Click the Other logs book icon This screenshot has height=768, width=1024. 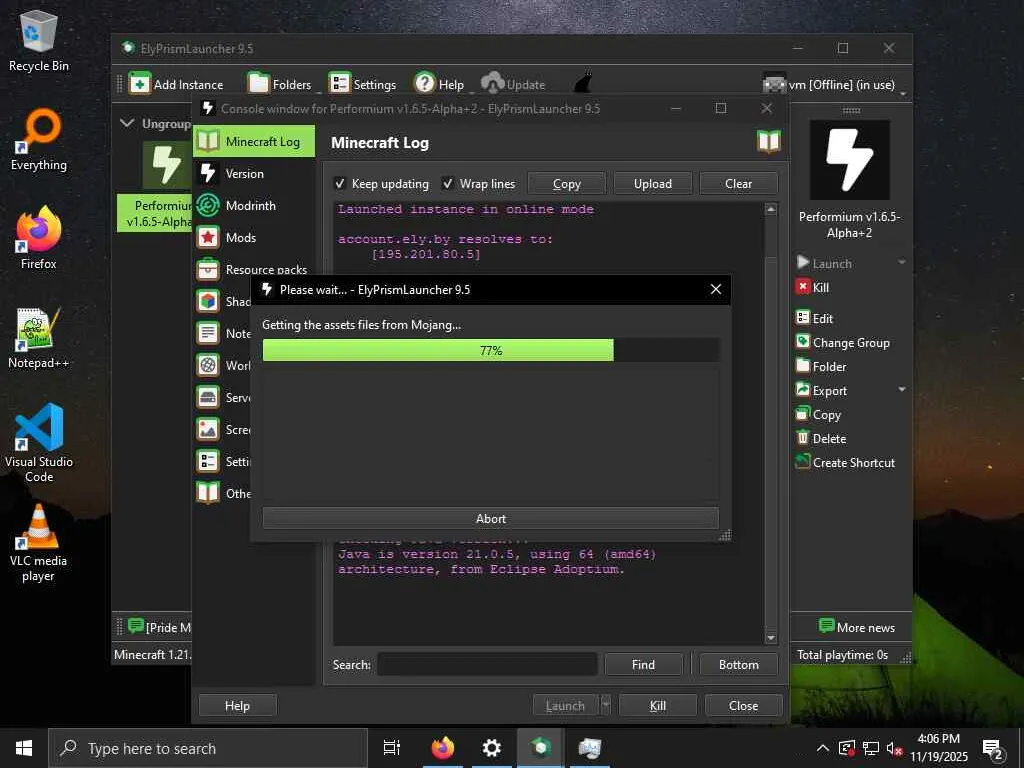[x=208, y=493]
